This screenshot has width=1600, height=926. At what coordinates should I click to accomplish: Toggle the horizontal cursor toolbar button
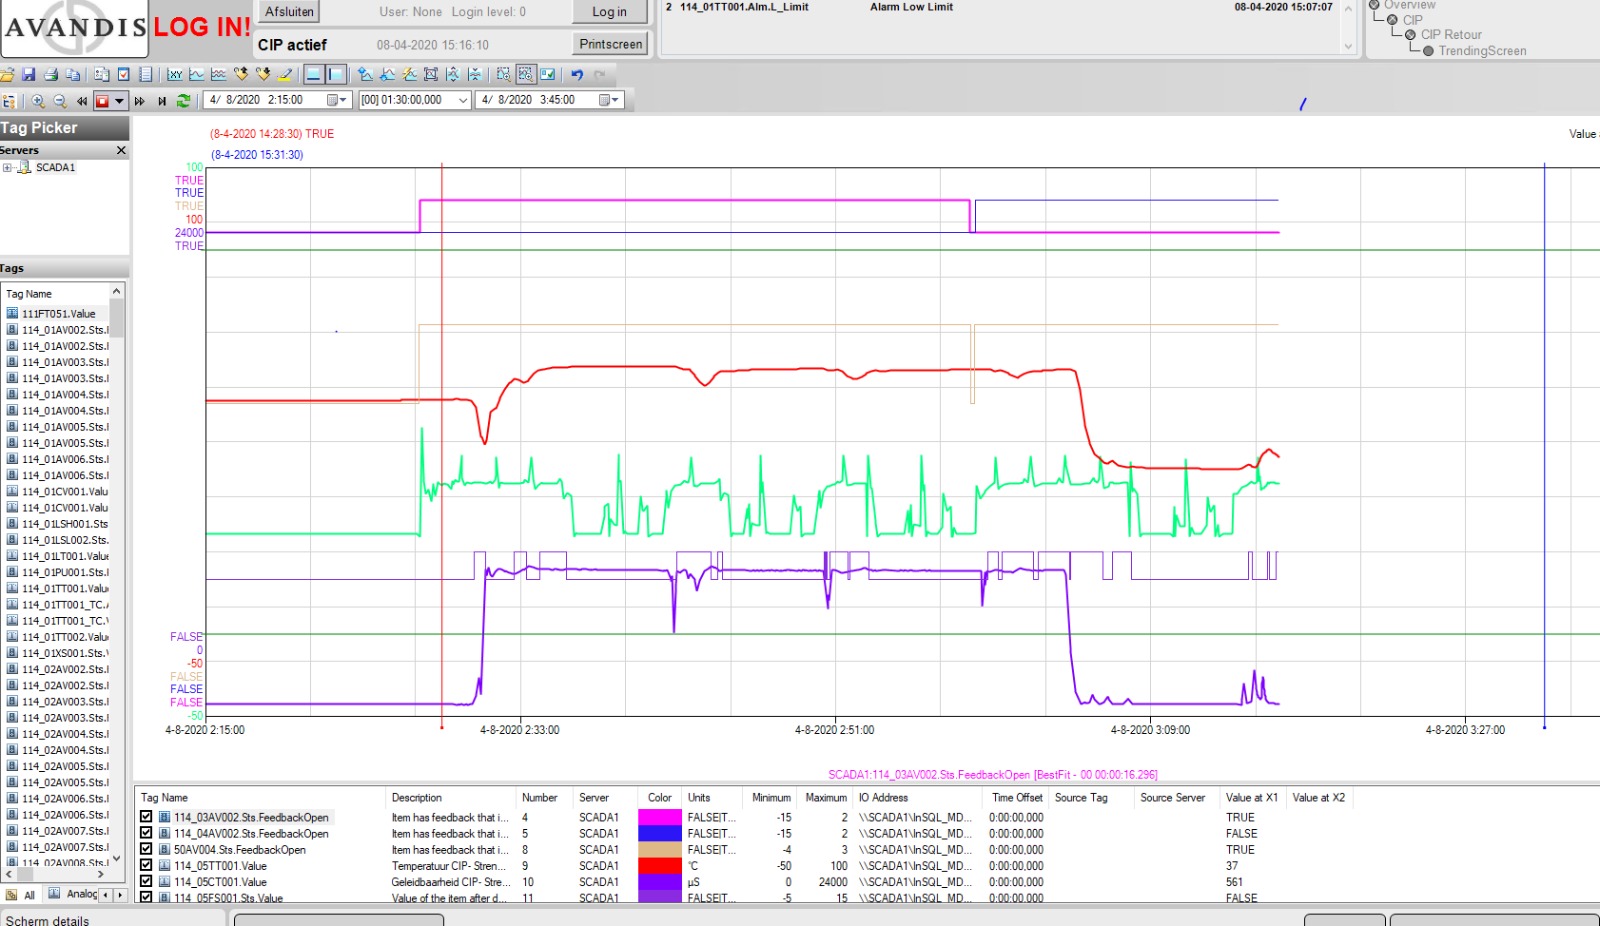tap(314, 75)
